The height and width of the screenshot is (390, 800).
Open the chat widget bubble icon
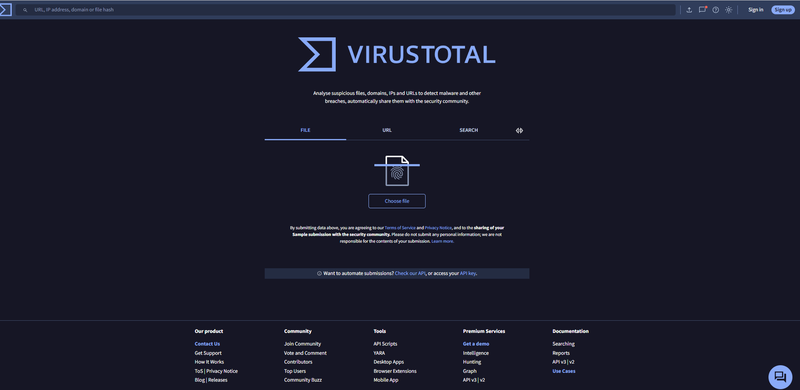point(780,377)
